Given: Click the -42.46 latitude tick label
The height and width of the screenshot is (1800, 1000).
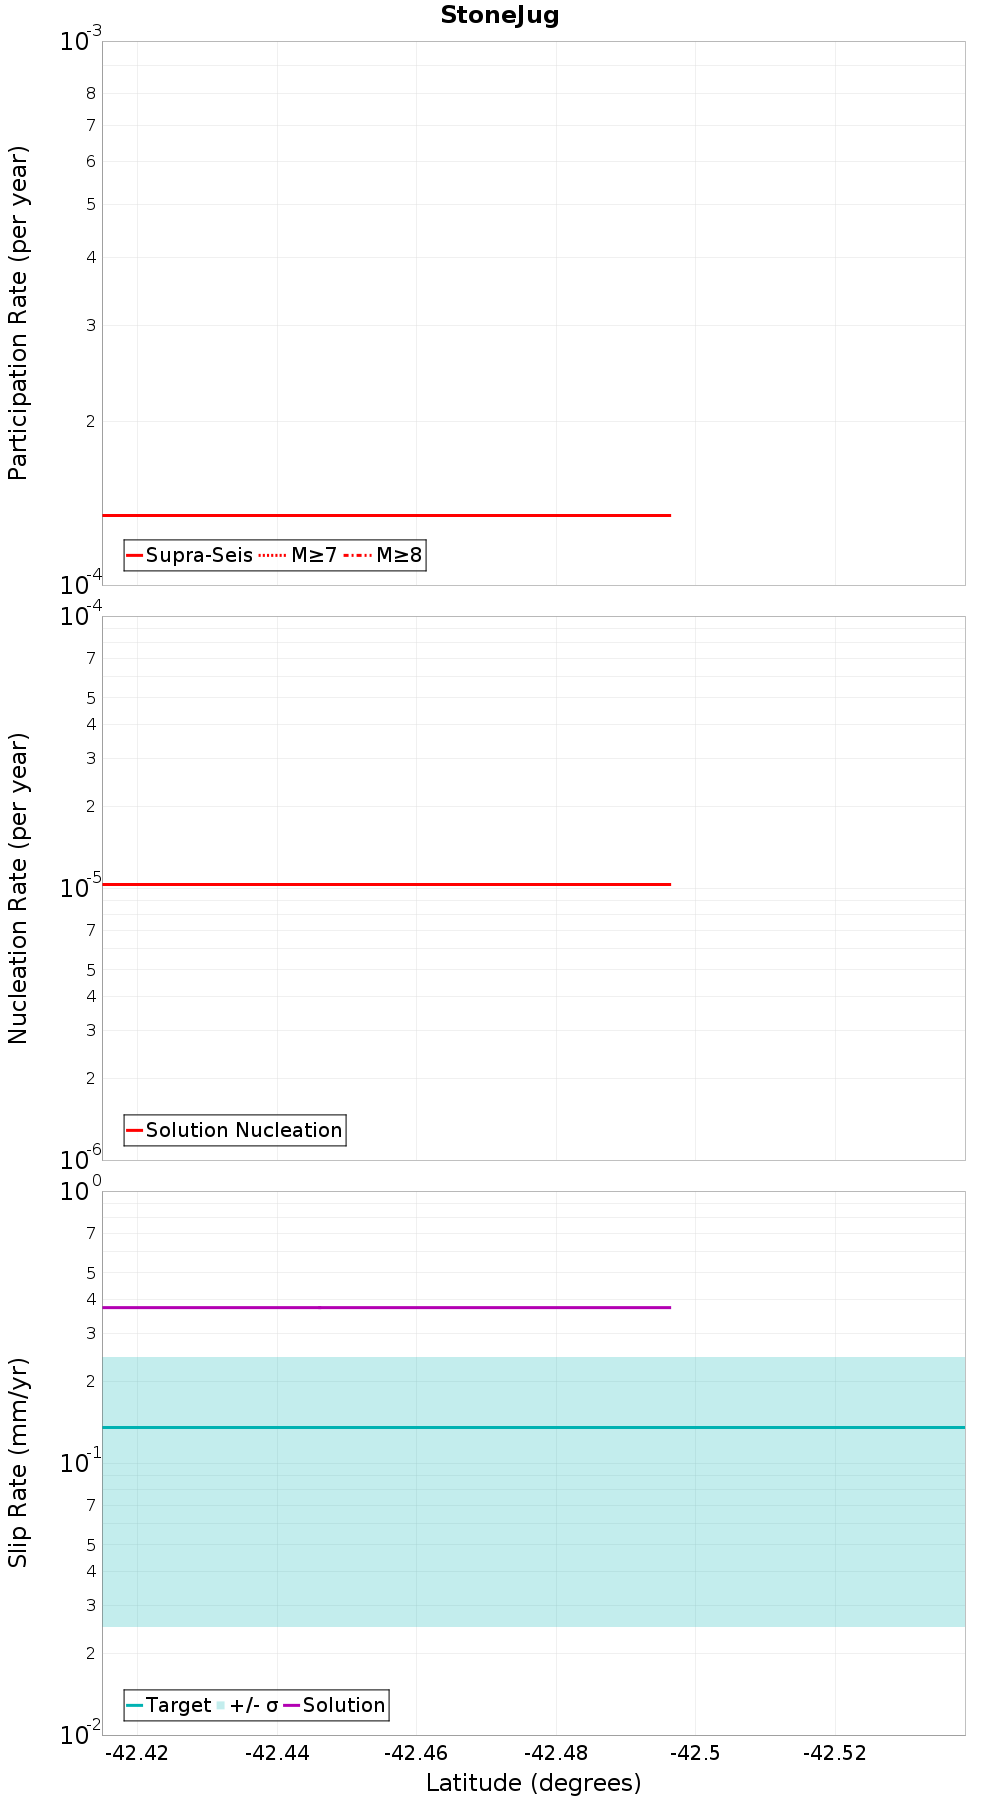Looking at the screenshot, I should coord(417,1753).
